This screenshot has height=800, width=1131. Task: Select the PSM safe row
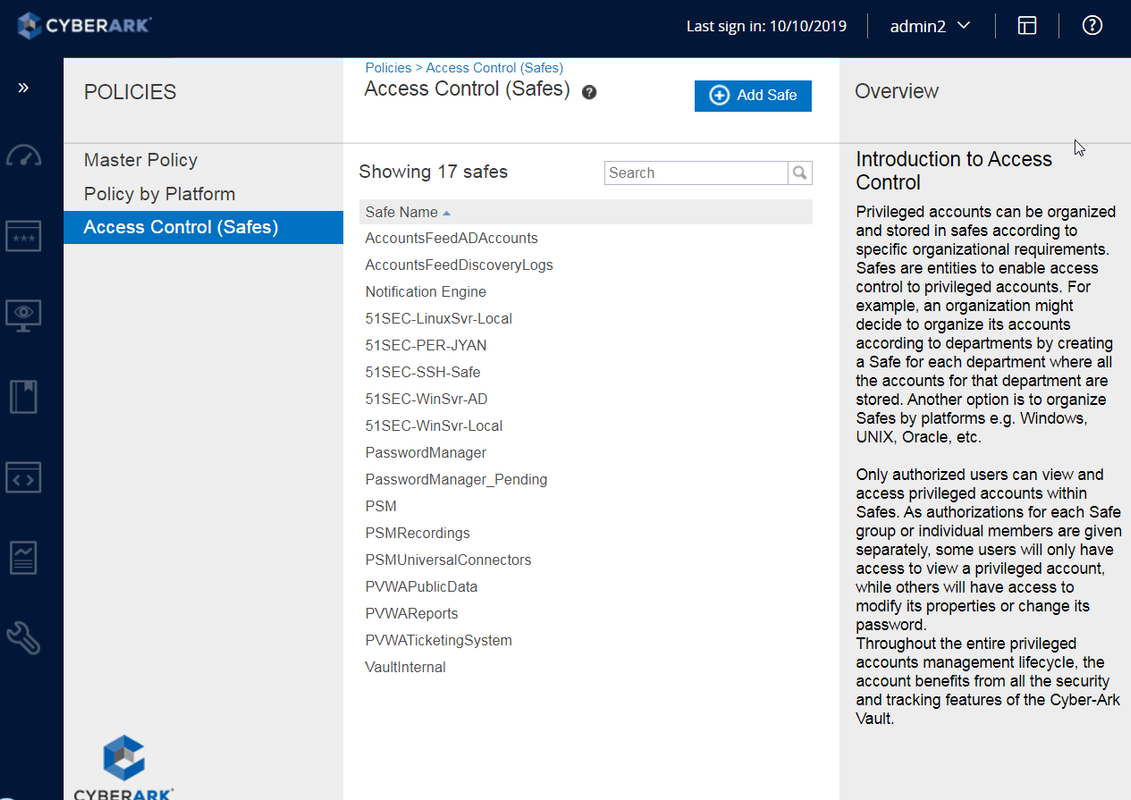tap(381, 506)
